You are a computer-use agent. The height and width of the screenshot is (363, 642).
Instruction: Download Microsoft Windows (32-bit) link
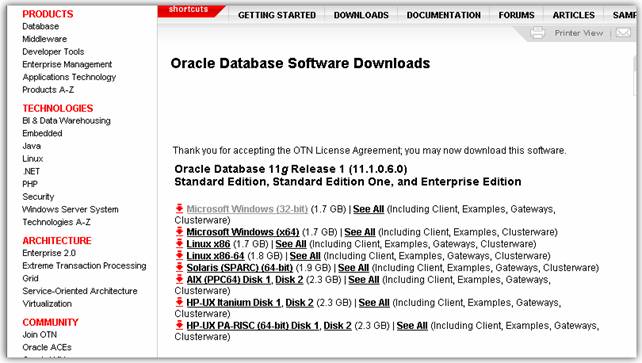tap(247, 209)
